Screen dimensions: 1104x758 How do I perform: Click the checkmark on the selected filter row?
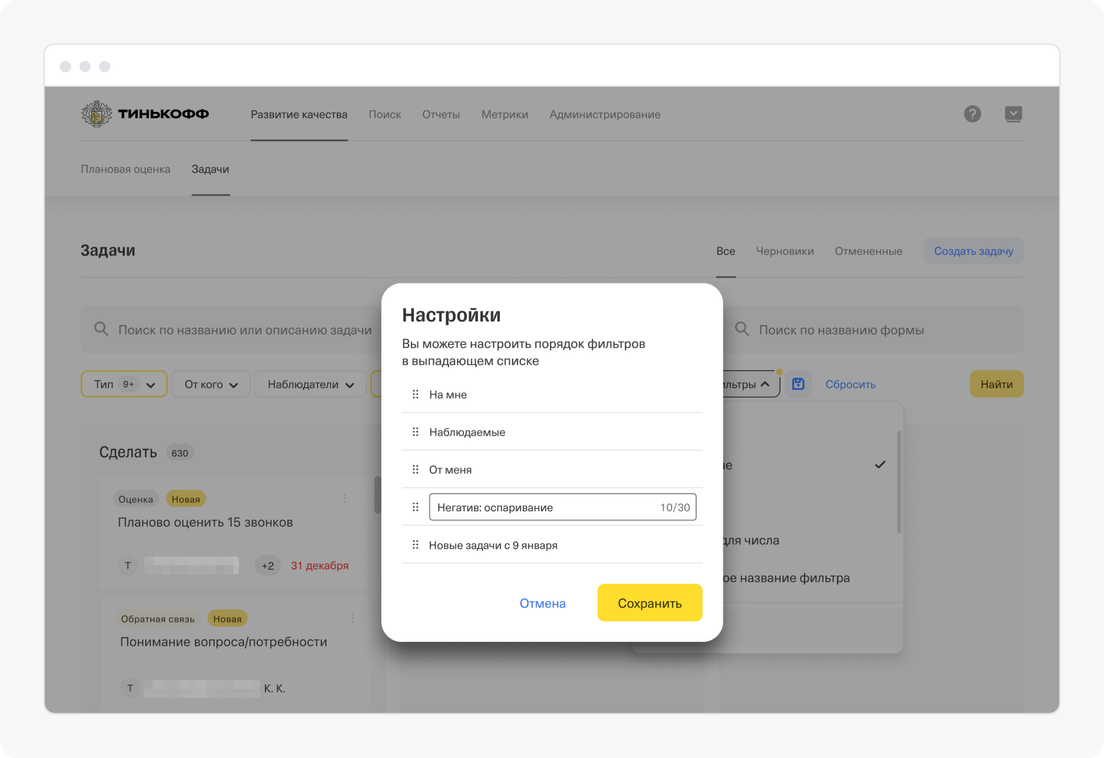[880, 465]
